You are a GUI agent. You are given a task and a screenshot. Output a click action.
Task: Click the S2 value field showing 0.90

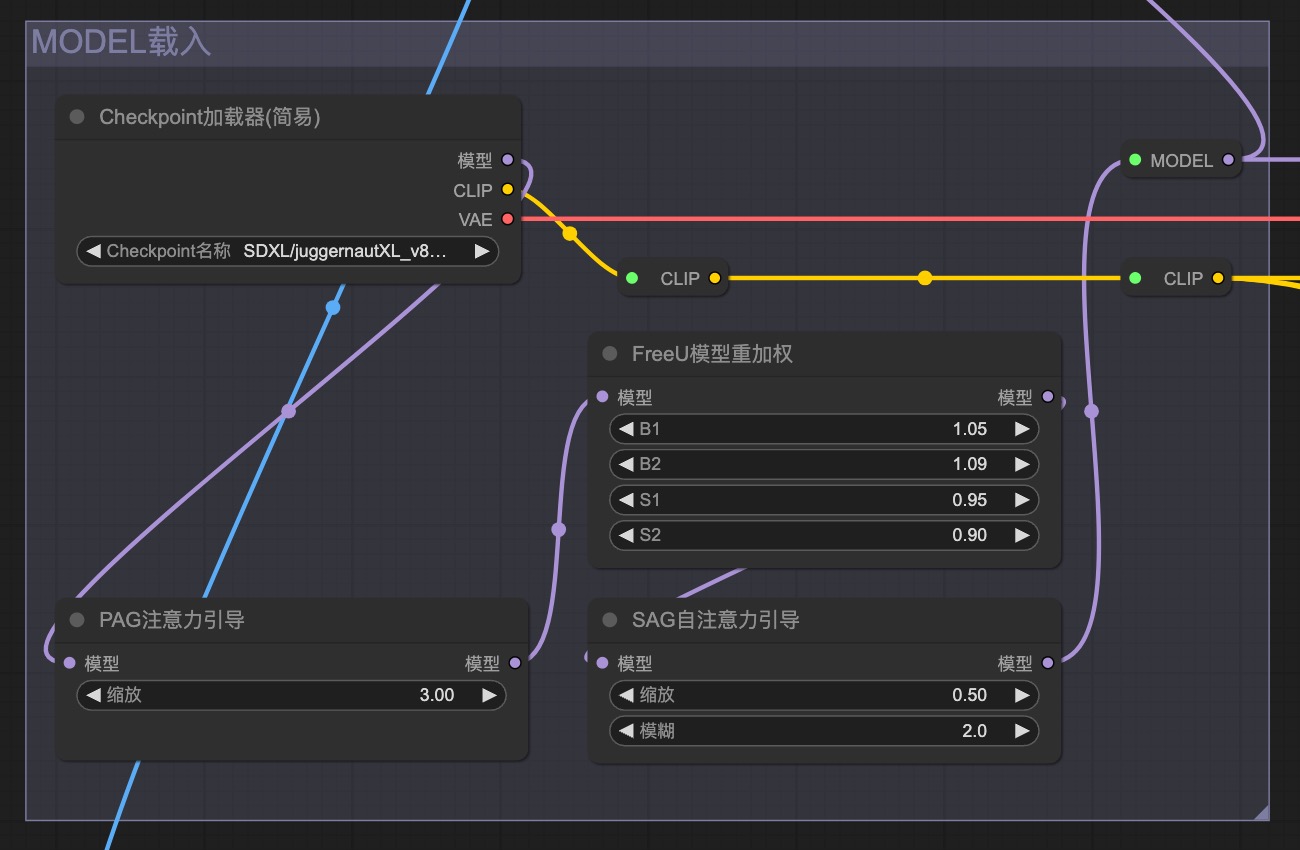(824, 535)
